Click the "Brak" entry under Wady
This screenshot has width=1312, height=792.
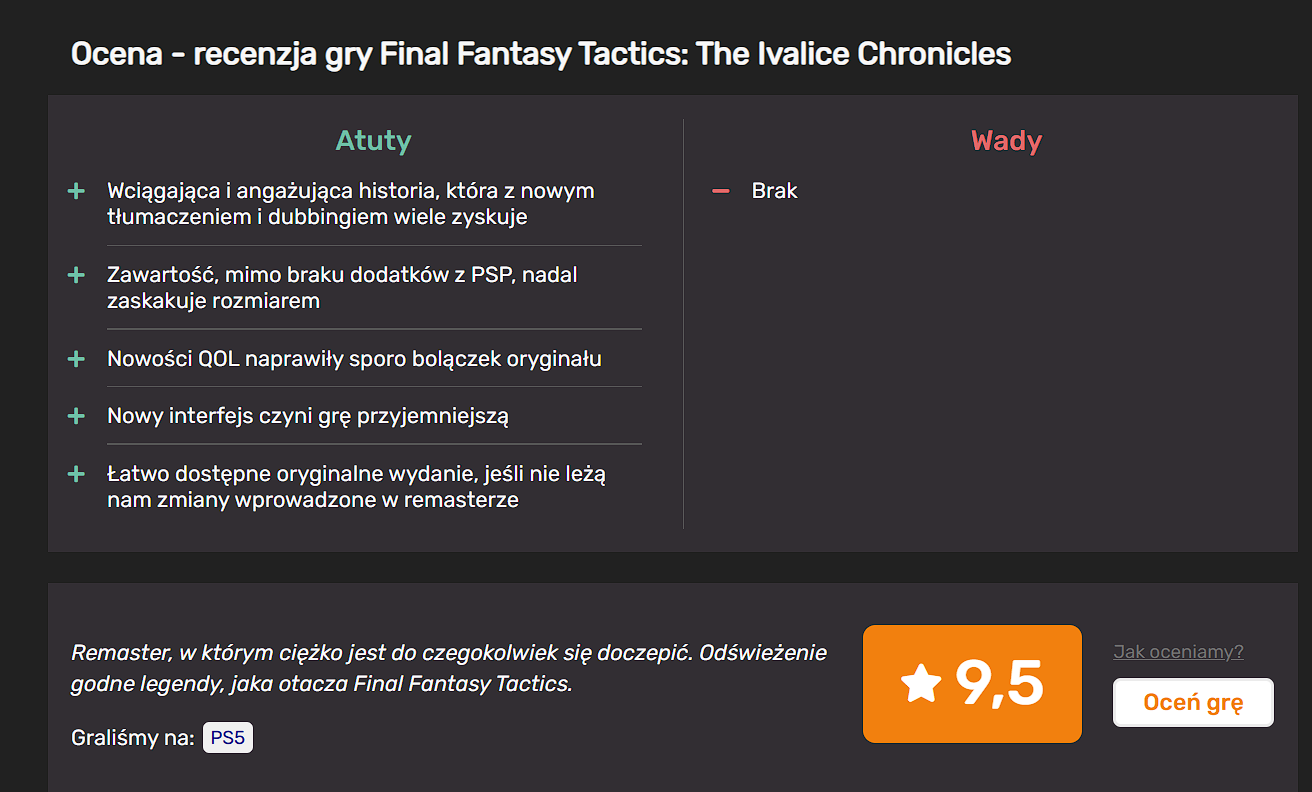click(775, 191)
